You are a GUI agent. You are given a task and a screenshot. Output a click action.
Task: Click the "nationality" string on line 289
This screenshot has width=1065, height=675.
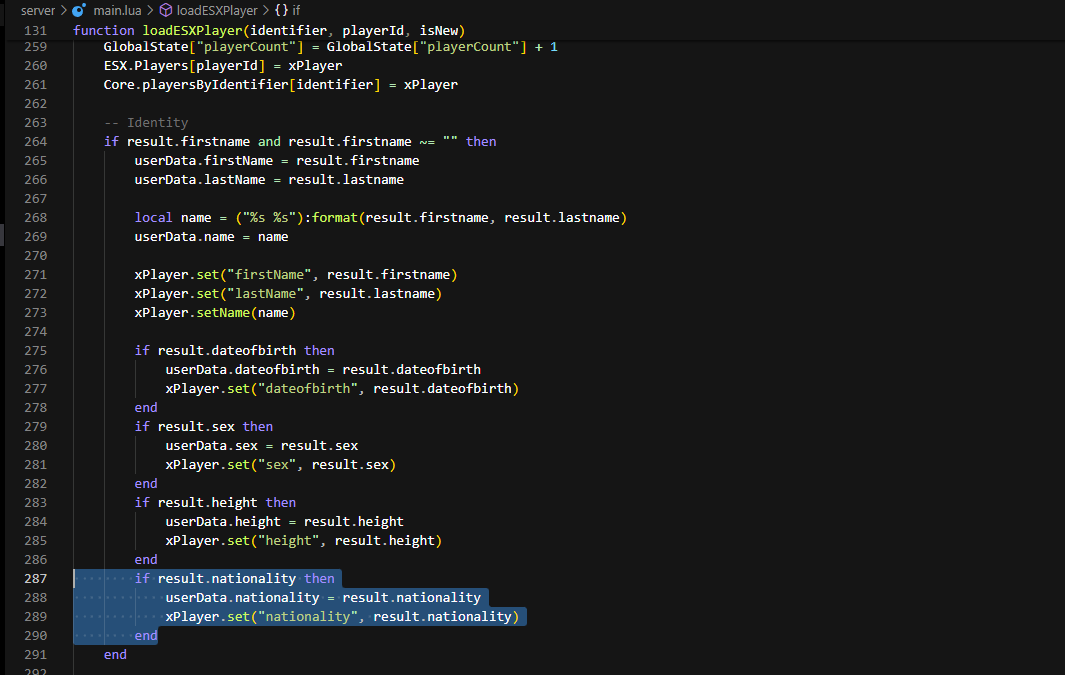tap(308, 617)
